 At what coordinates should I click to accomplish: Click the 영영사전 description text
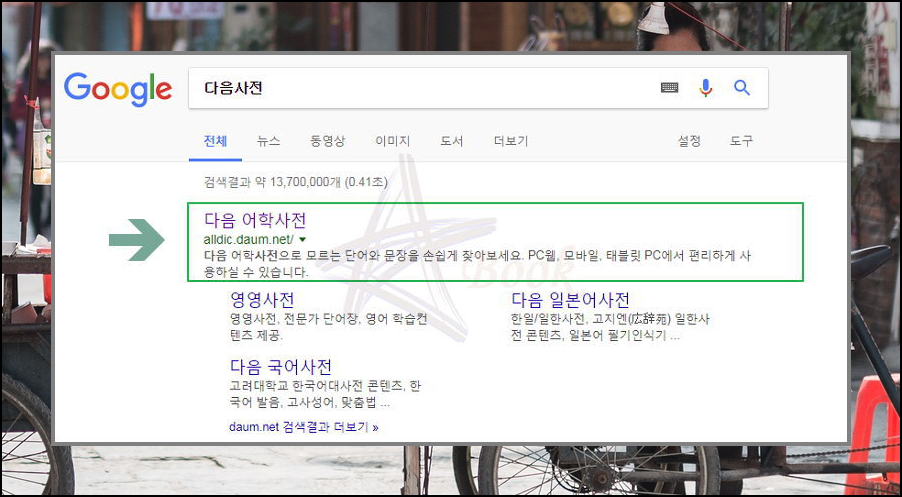tap(328, 327)
